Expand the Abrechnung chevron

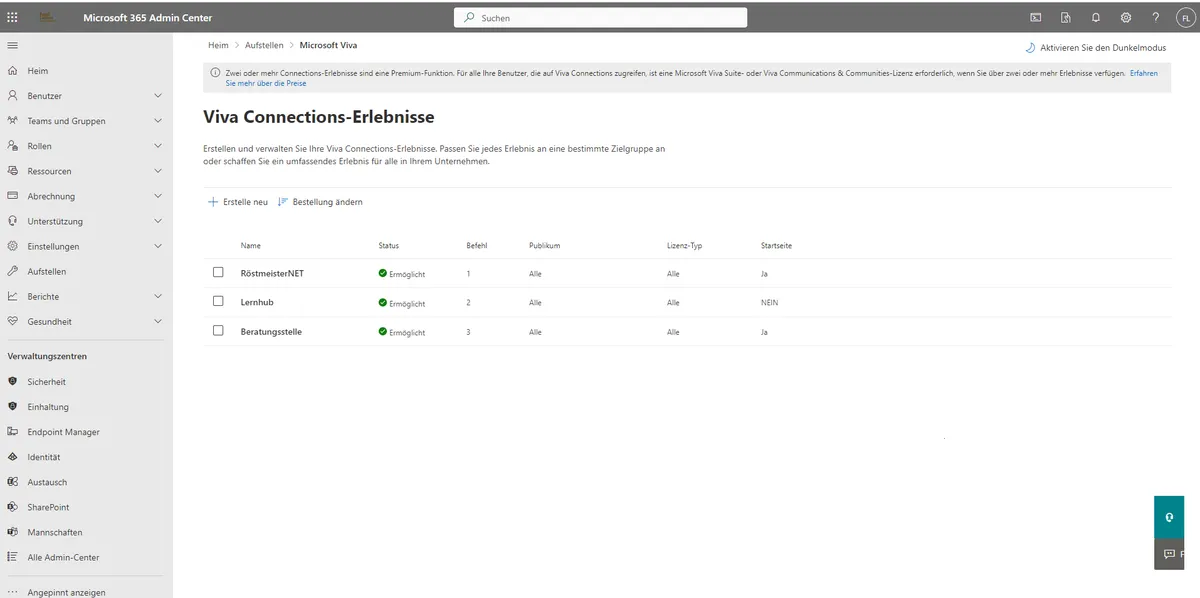[x=158, y=196]
